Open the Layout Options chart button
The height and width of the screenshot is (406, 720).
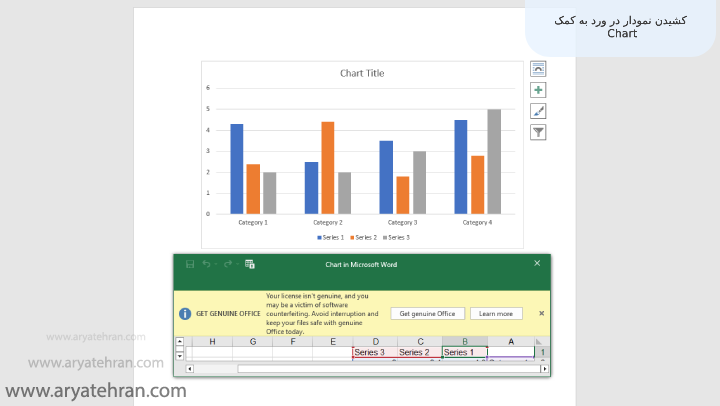539,69
